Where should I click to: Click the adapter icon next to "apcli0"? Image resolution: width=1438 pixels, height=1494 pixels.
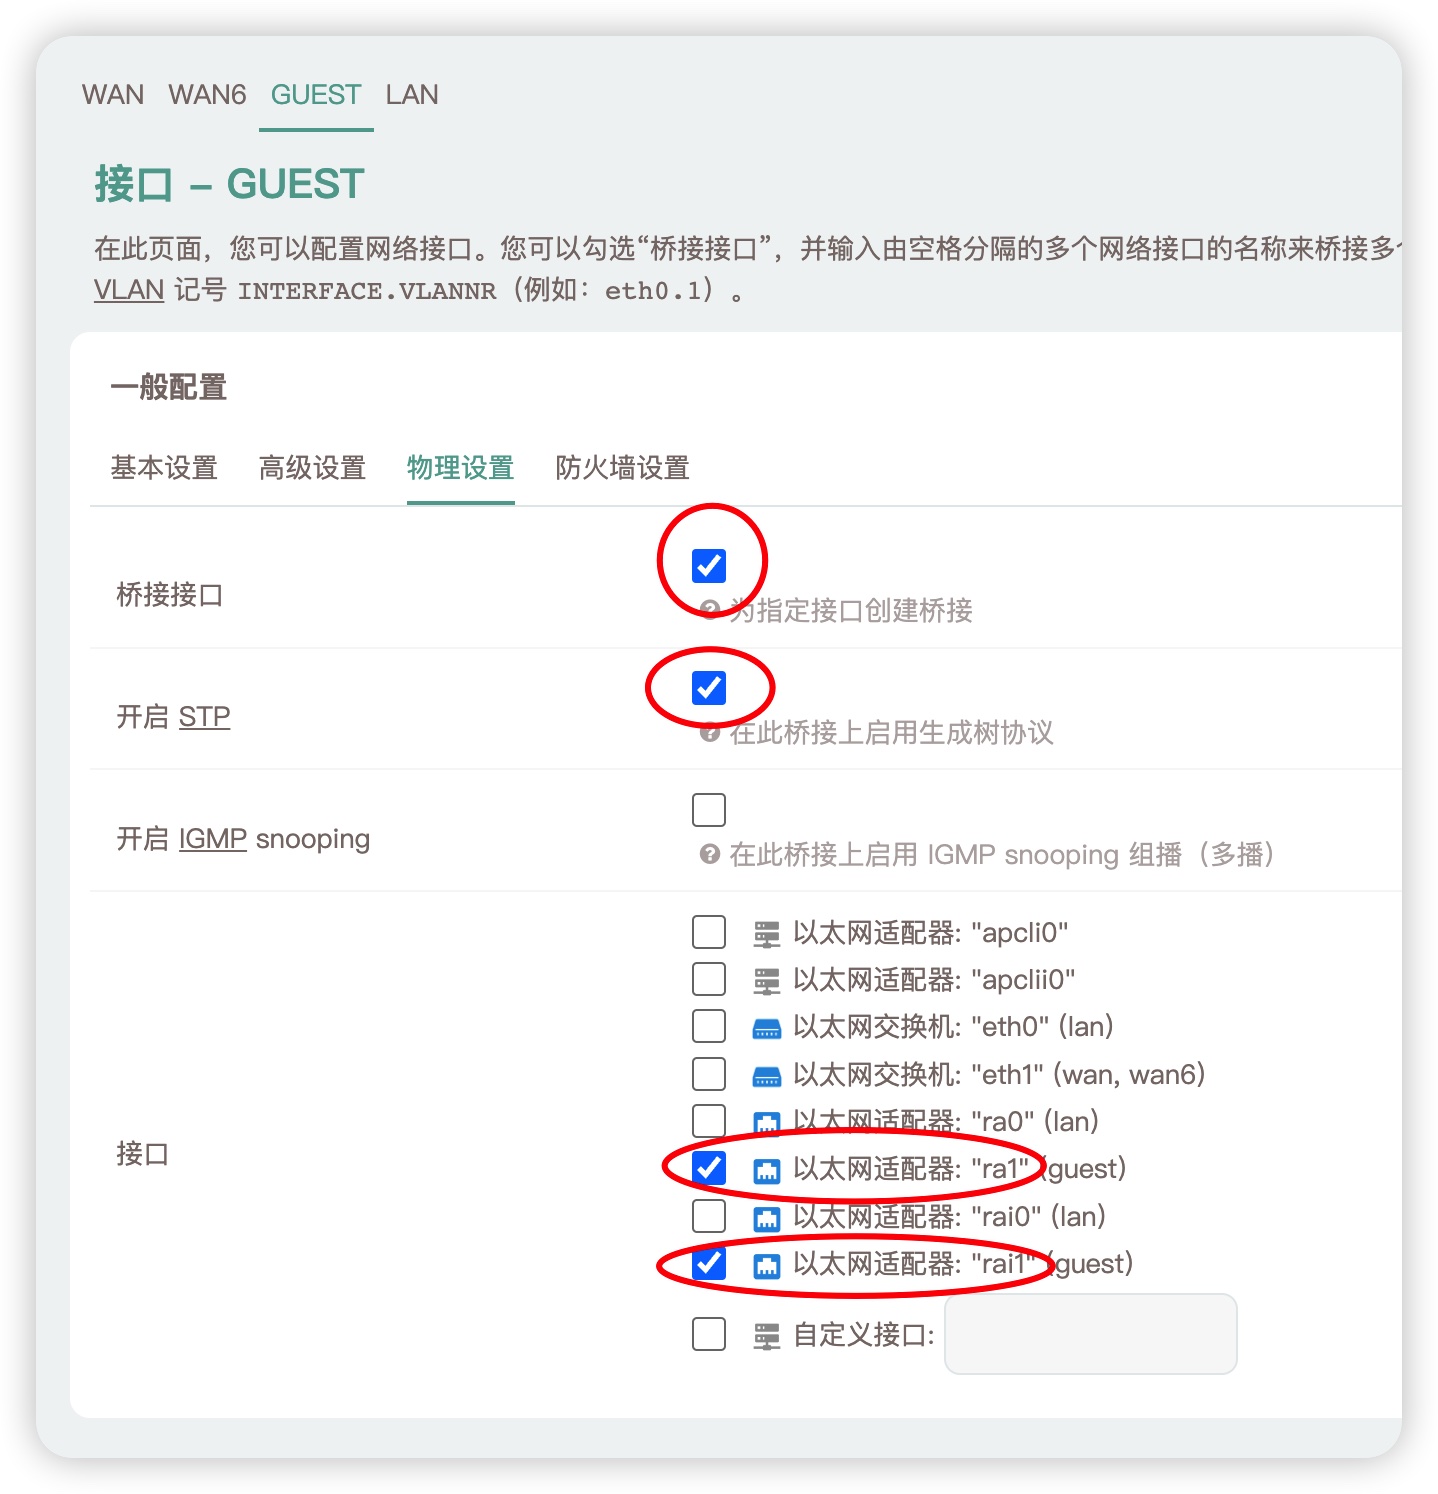click(766, 932)
